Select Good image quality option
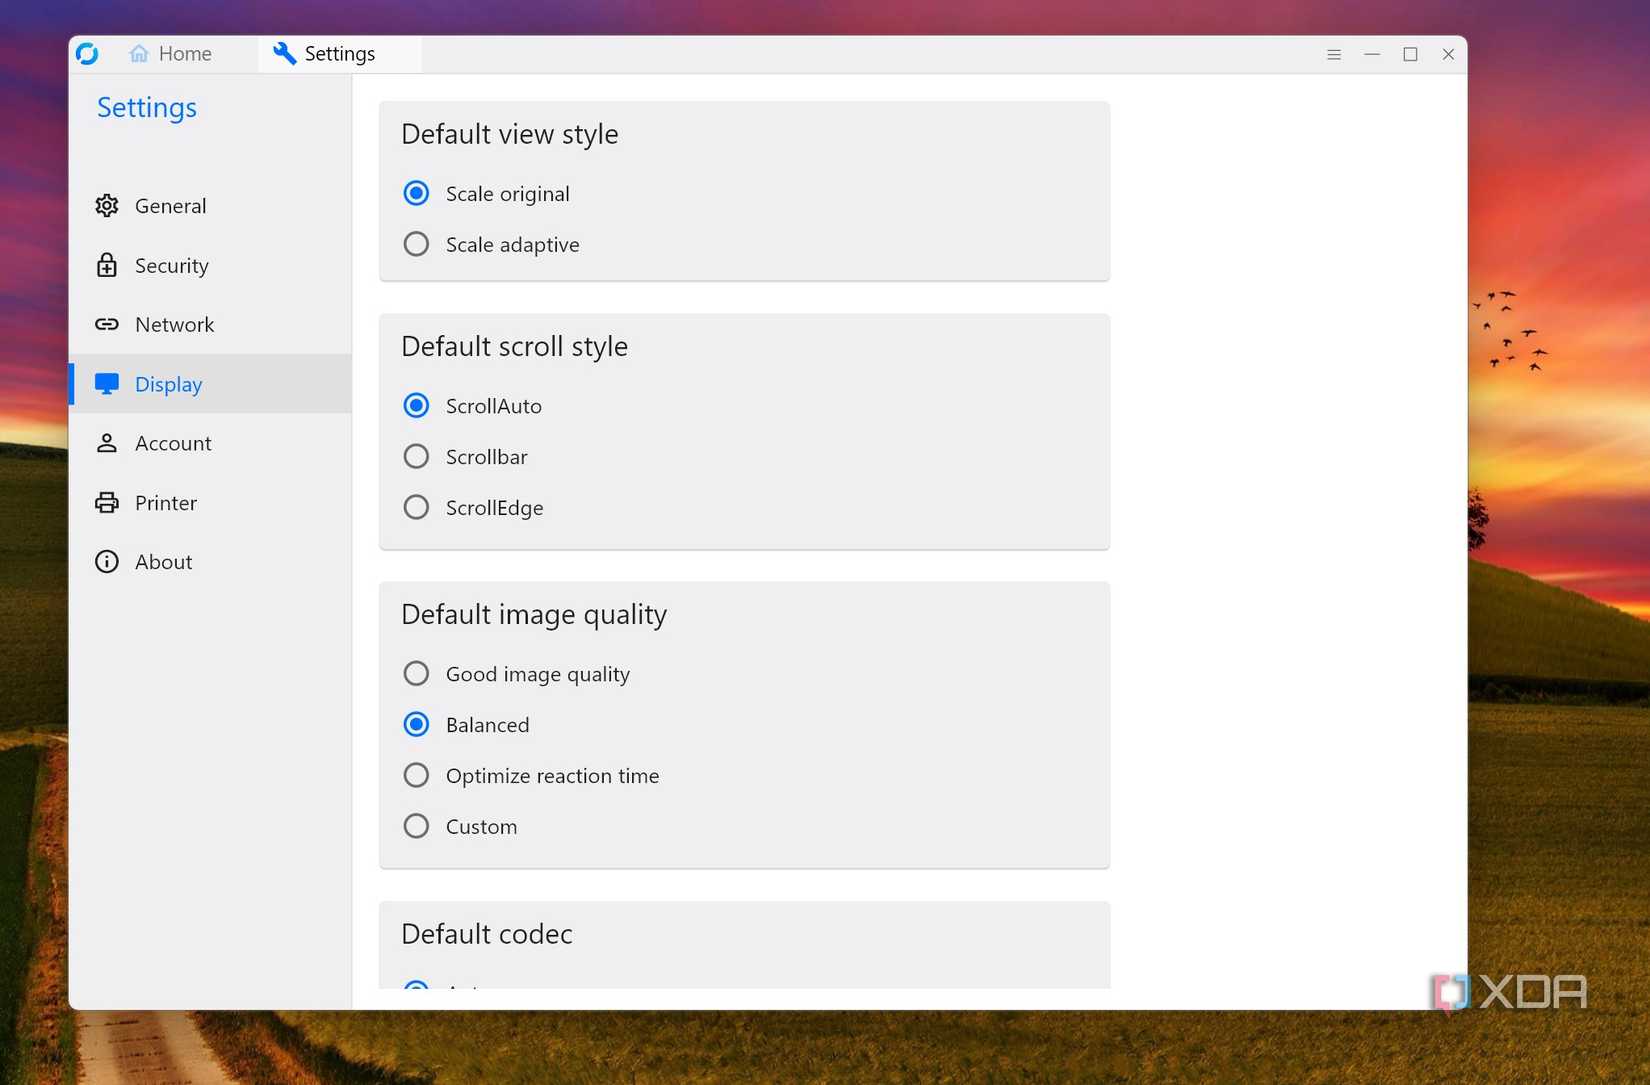Viewport: 1650px width, 1085px height. pyautogui.click(x=416, y=673)
